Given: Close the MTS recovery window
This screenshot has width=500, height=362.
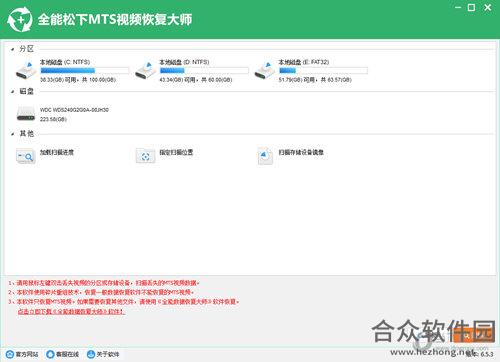Looking at the screenshot, I should 487,7.
